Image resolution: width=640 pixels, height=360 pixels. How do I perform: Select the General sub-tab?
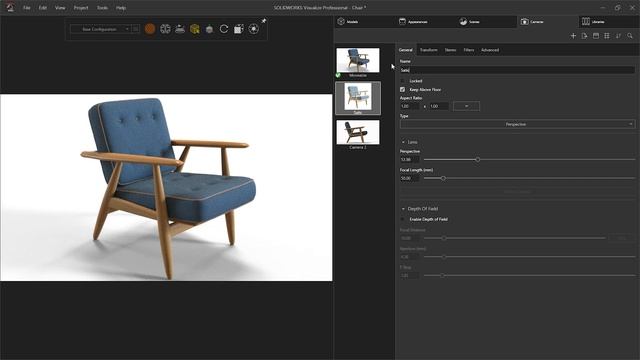(x=406, y=50)
